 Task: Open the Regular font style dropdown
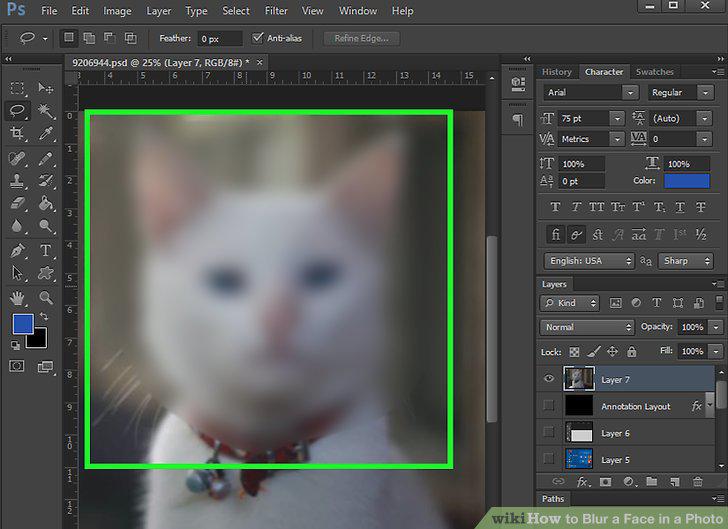pyautogui.click(x=705, y=92)
